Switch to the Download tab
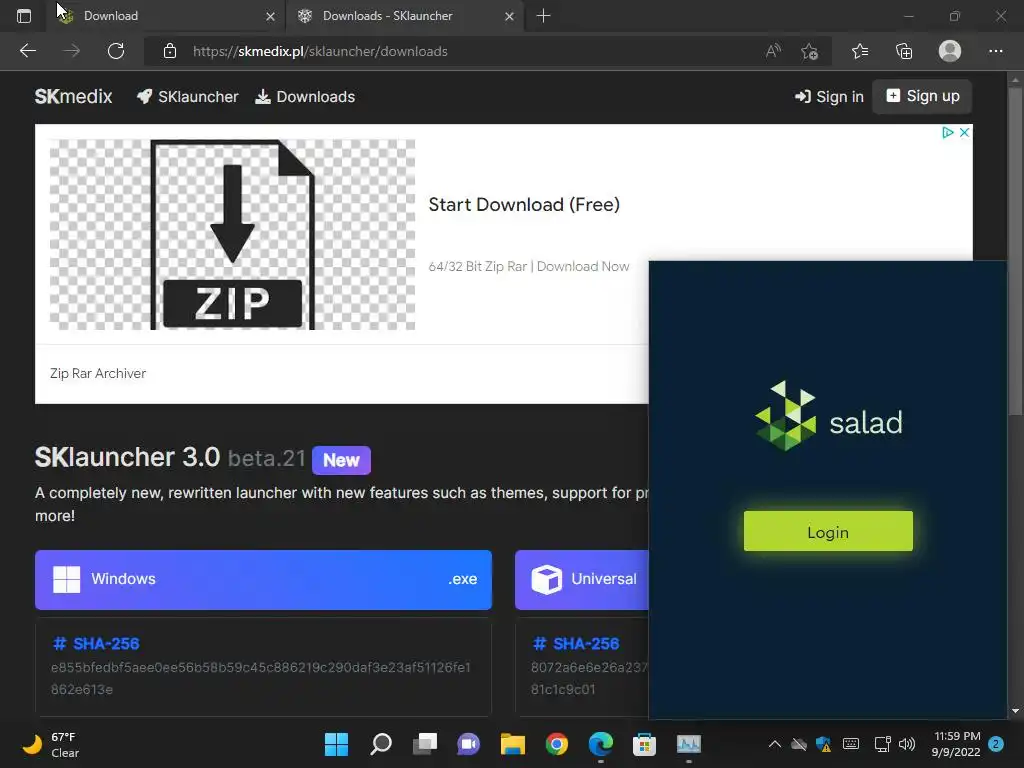Viewport: 1024px width, 768px height. tap(165, 16)
